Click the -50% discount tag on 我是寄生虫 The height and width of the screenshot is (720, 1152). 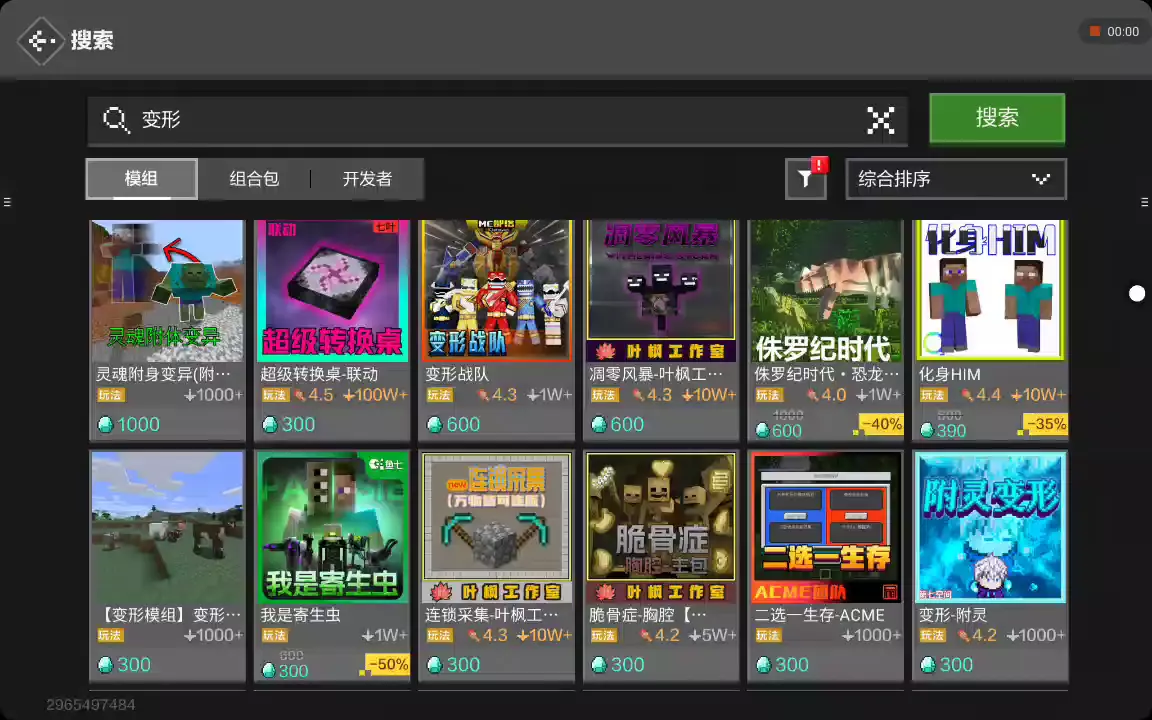coord(387,664)
